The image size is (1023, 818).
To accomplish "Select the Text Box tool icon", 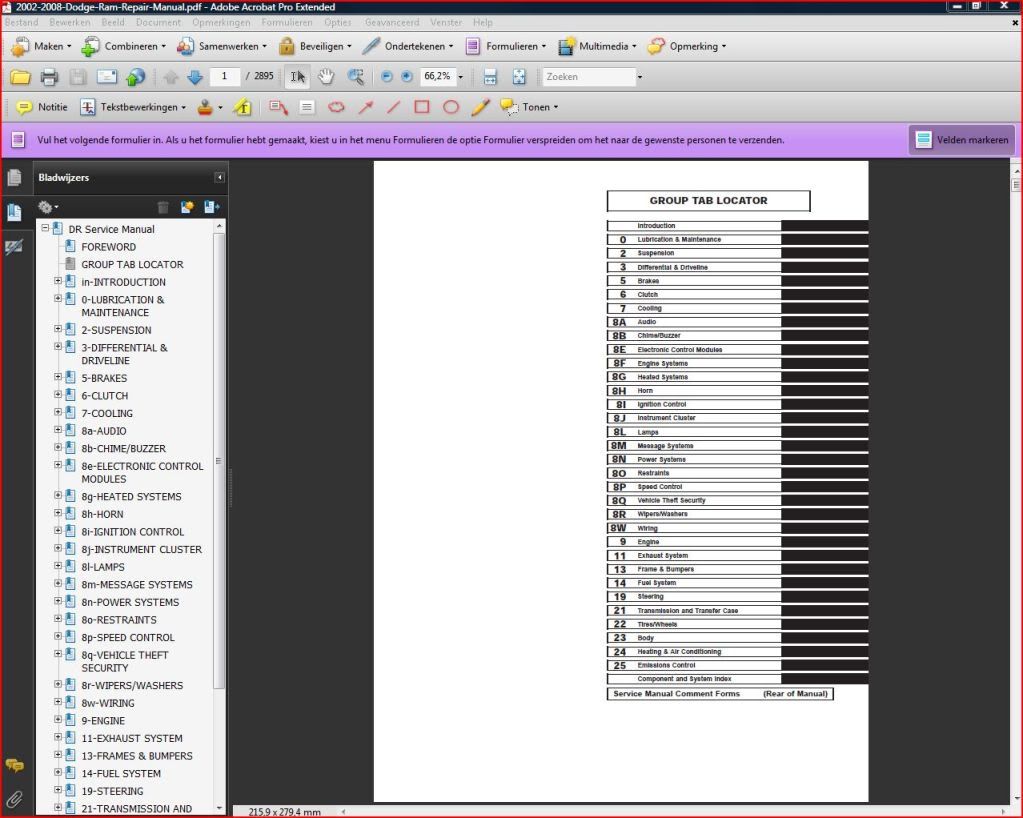I will (307, 107).
